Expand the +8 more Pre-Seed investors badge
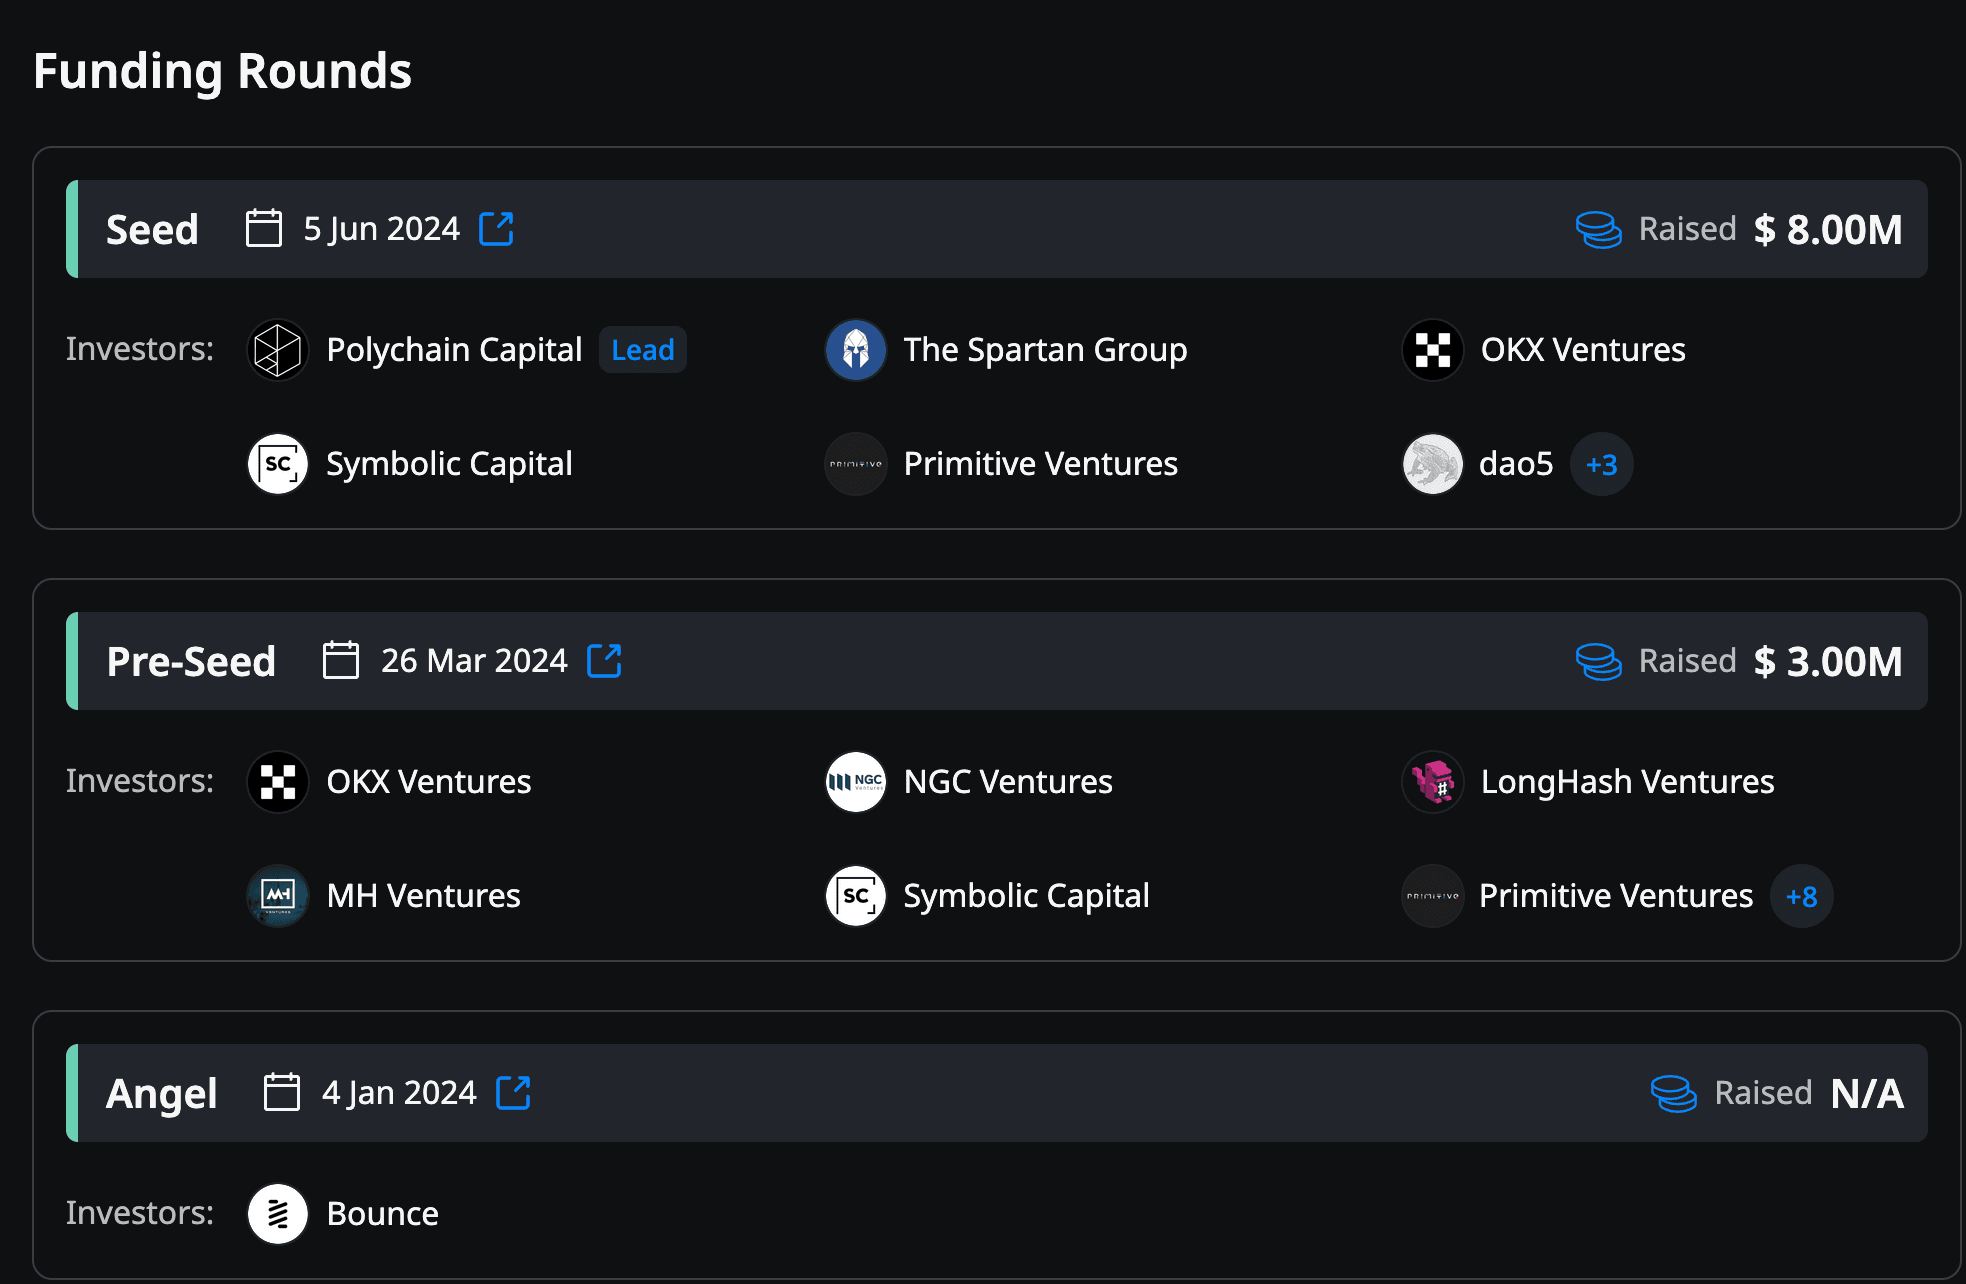Image resolution: width=1966 pixels, height=1284 pixels. tap(1802, 896)
